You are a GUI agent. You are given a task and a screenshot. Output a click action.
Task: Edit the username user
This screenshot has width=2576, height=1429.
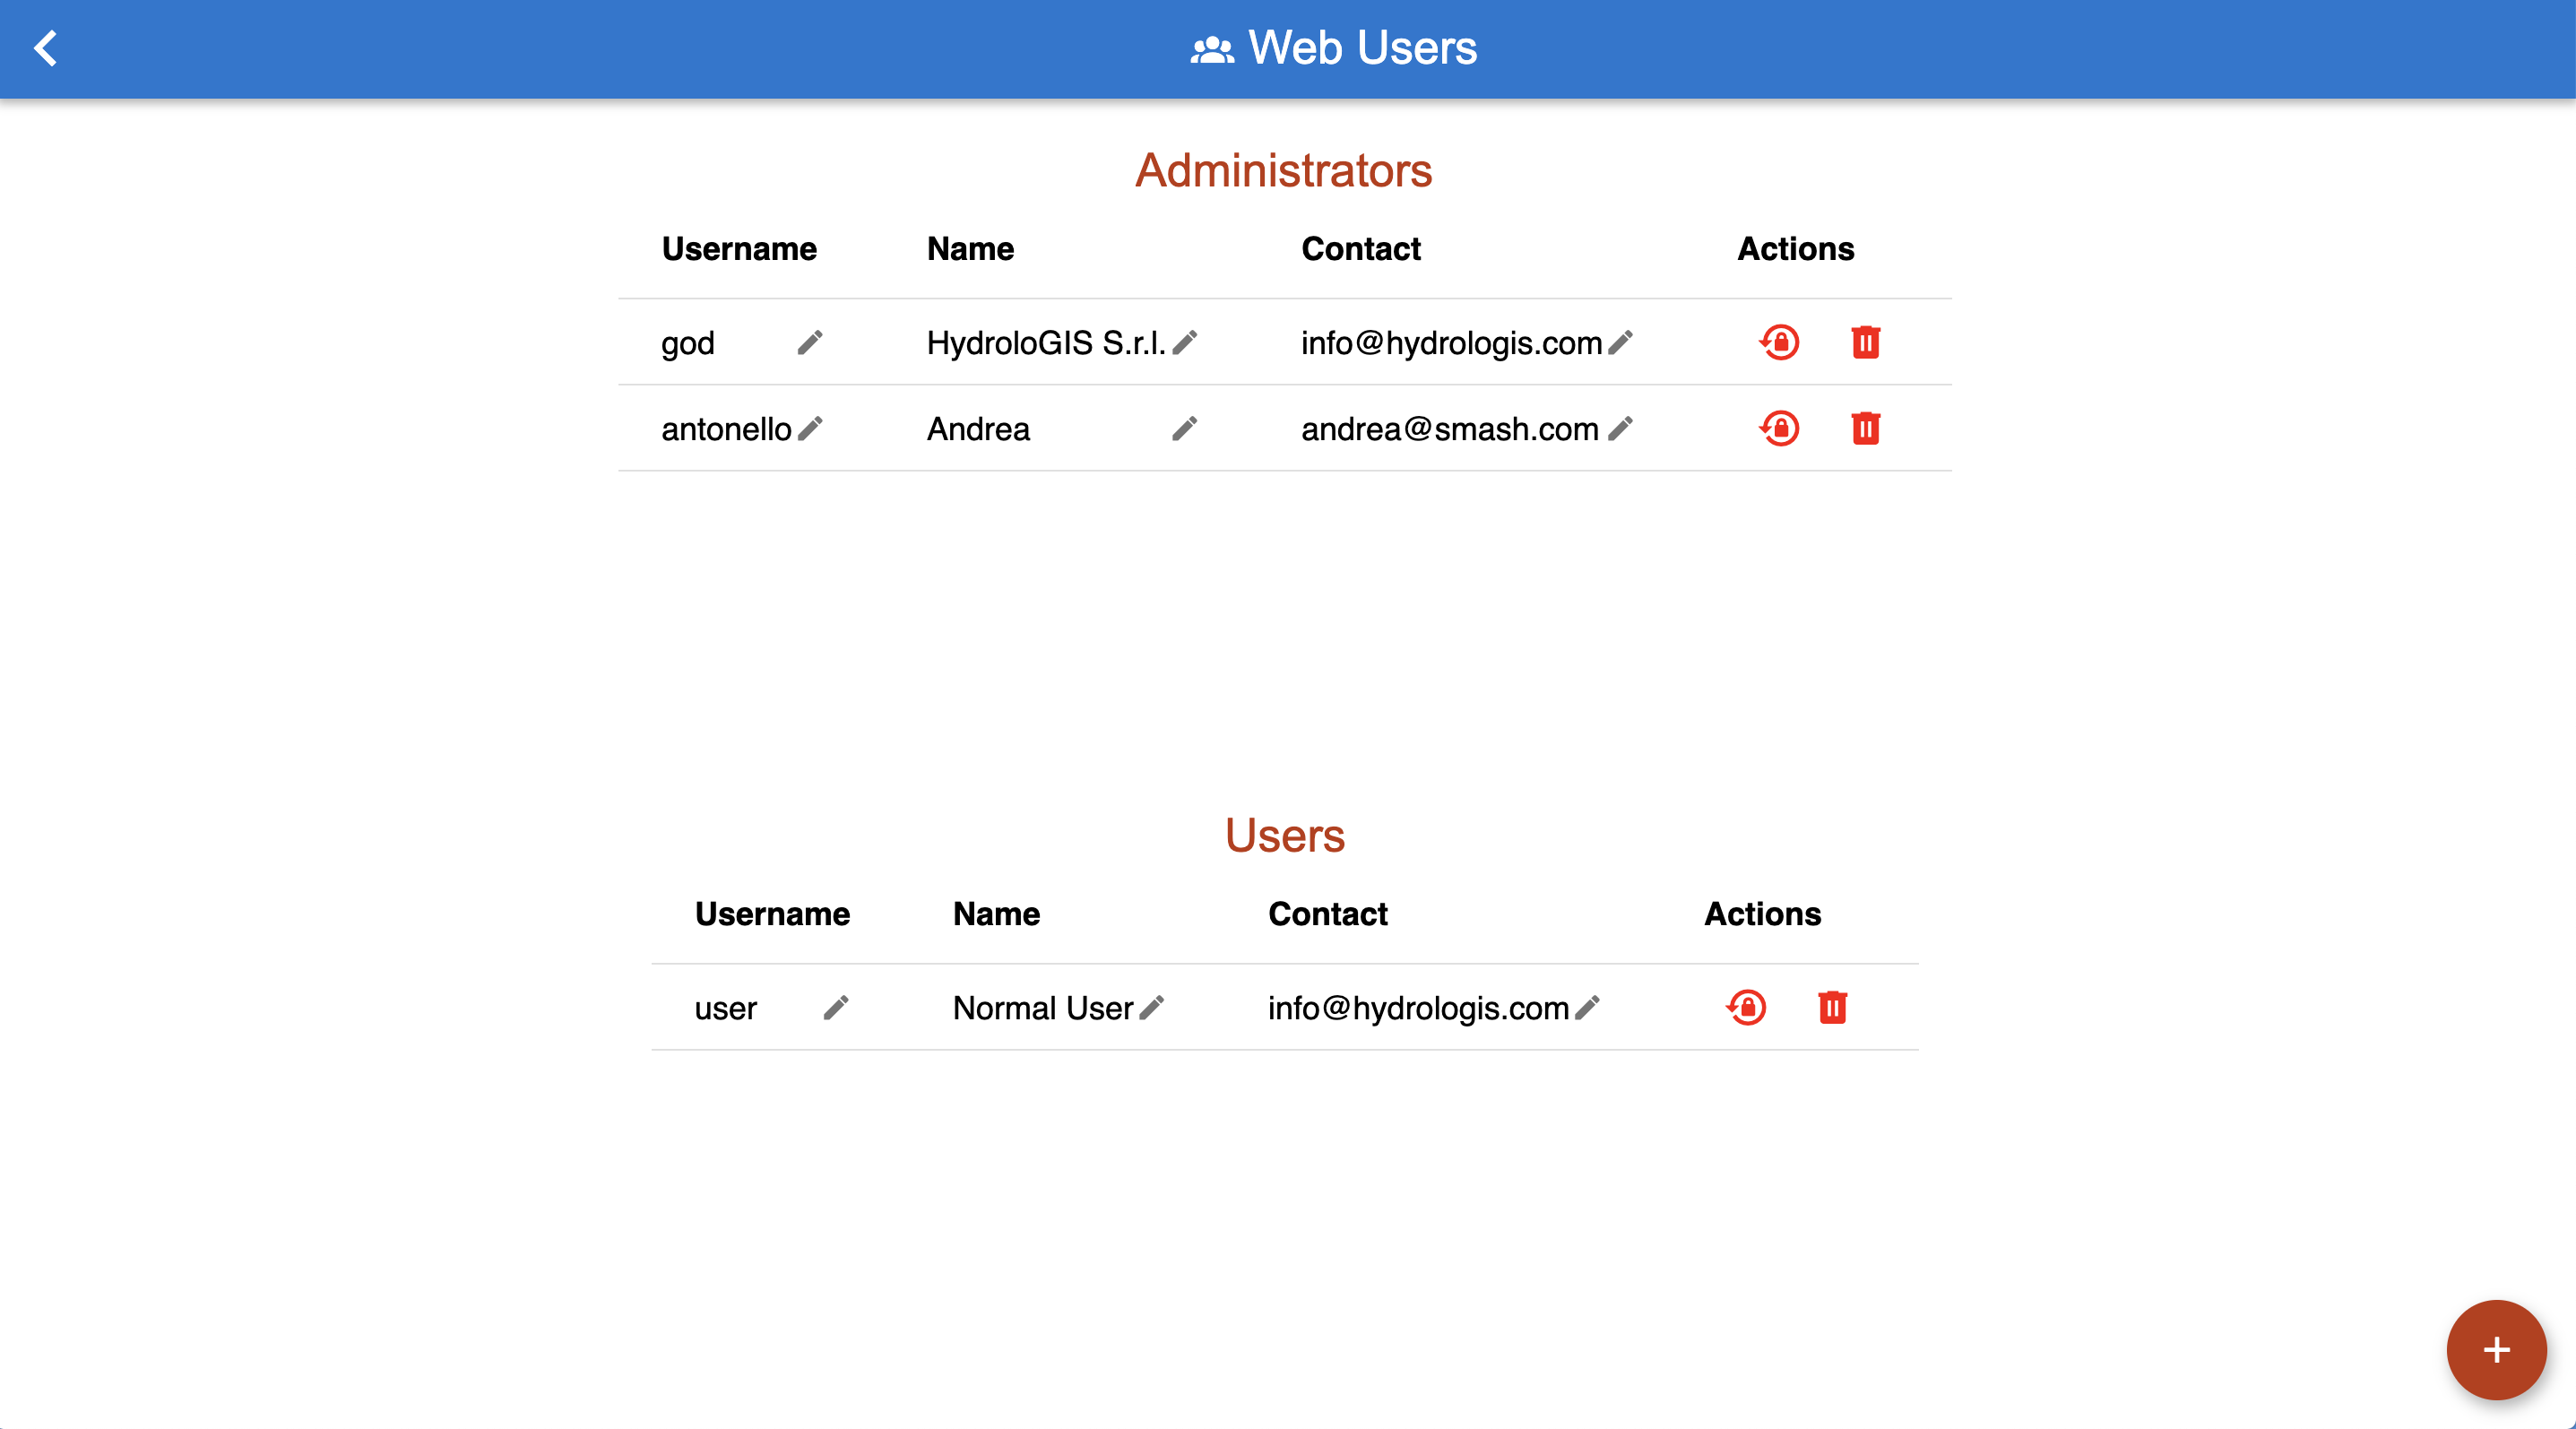coord(836,1008)
